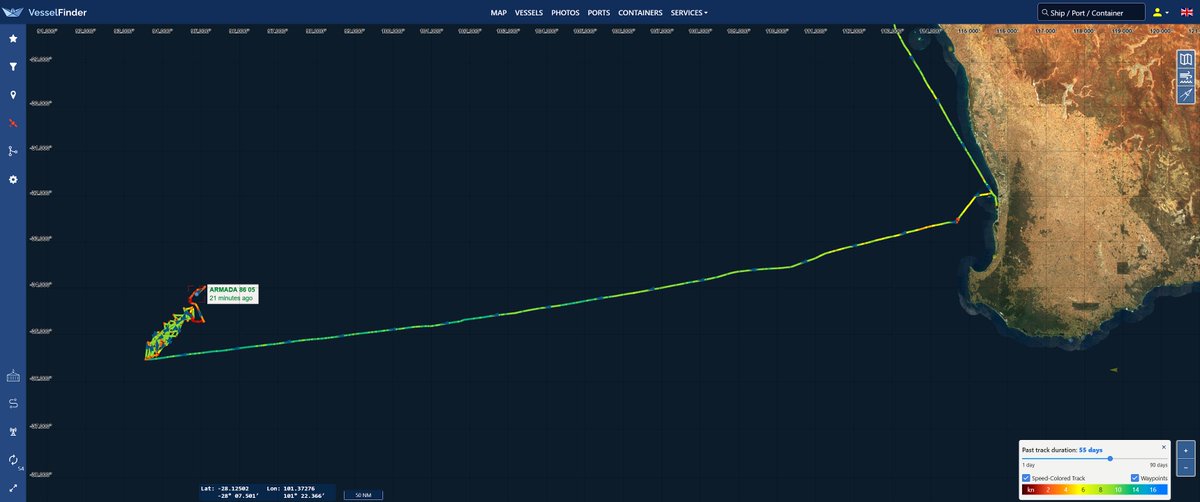Adjust the past track duration slider handle
Screen dimensions: 1200x502
pos(1111,458)
